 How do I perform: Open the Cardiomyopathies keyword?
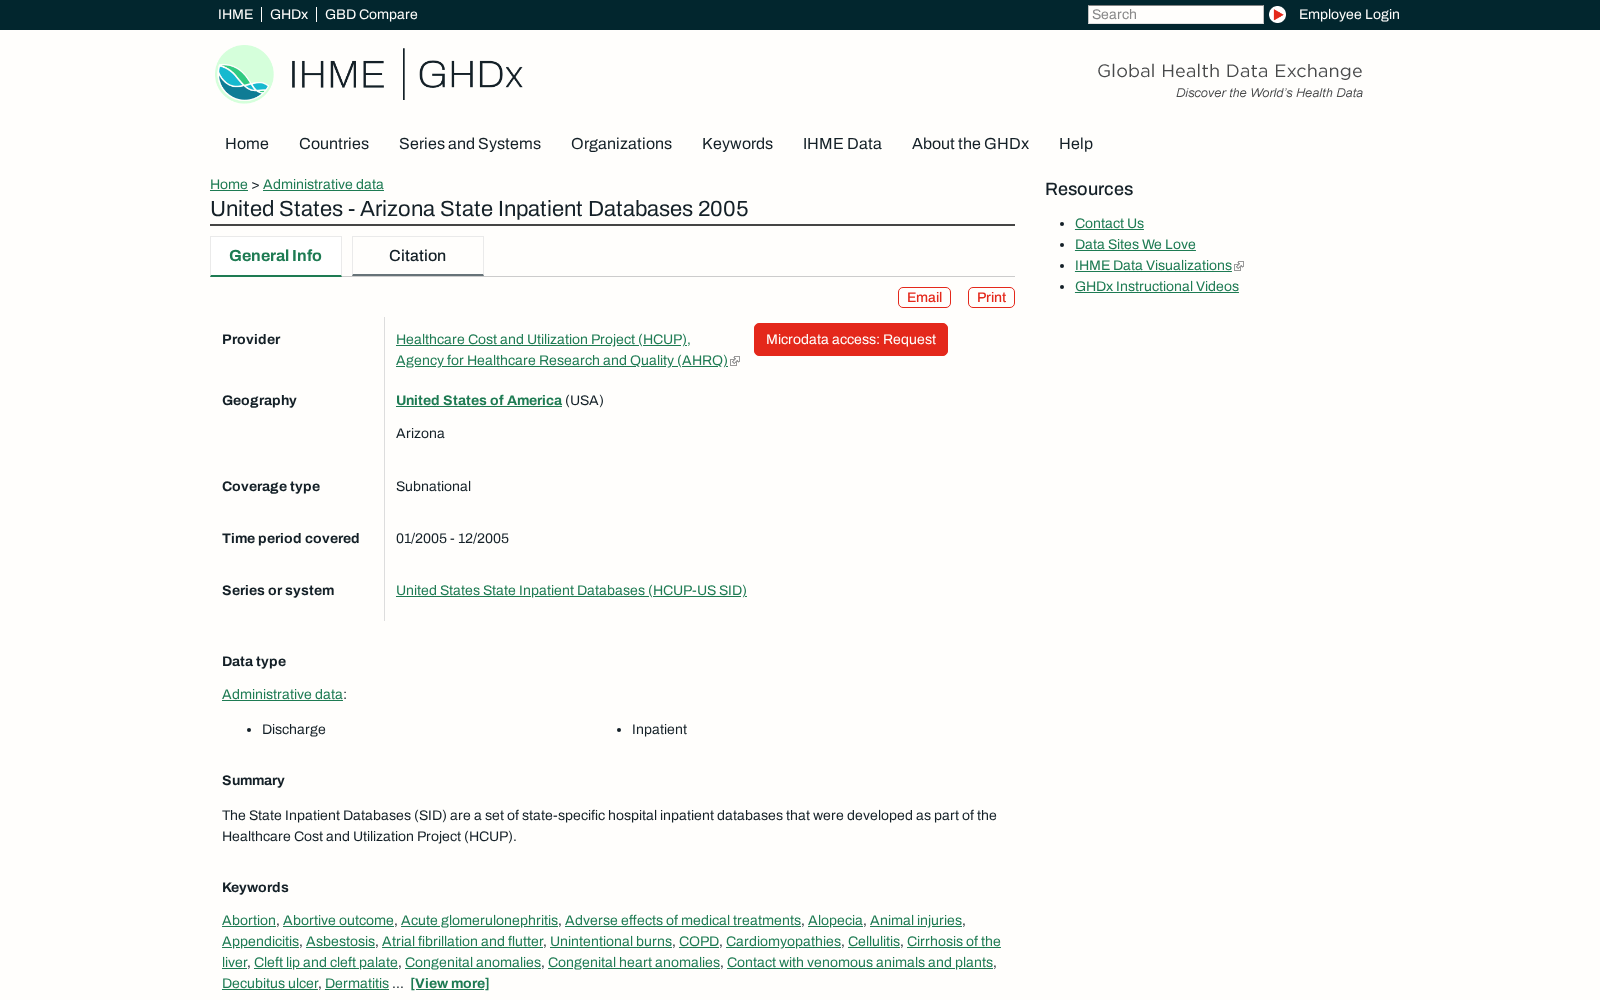tap(783, 942)
